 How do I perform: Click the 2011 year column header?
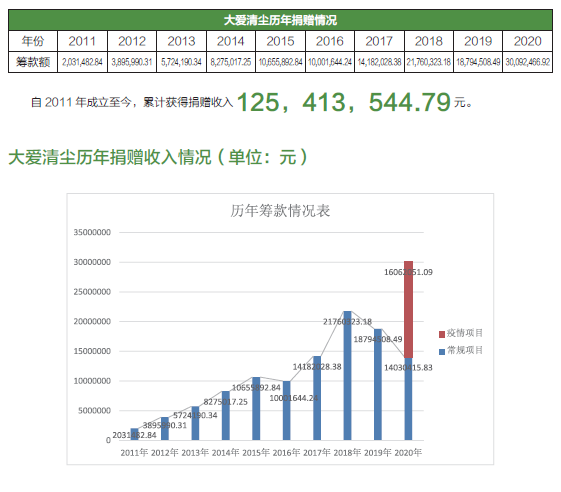[x=82, y=41]
